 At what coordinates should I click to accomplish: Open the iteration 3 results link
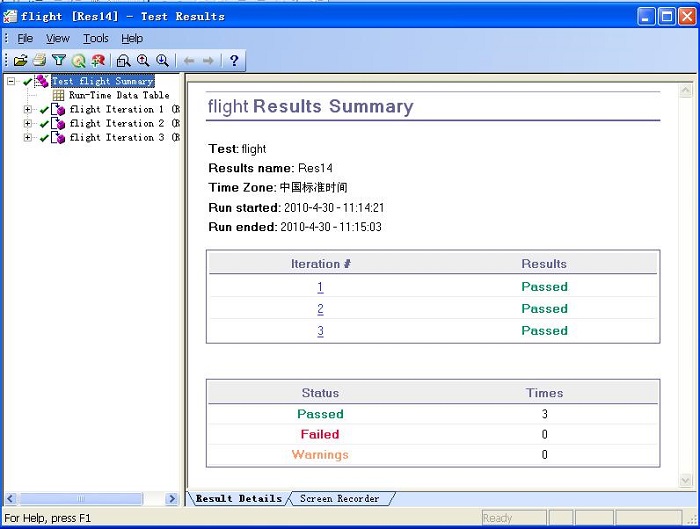(320, 331)
